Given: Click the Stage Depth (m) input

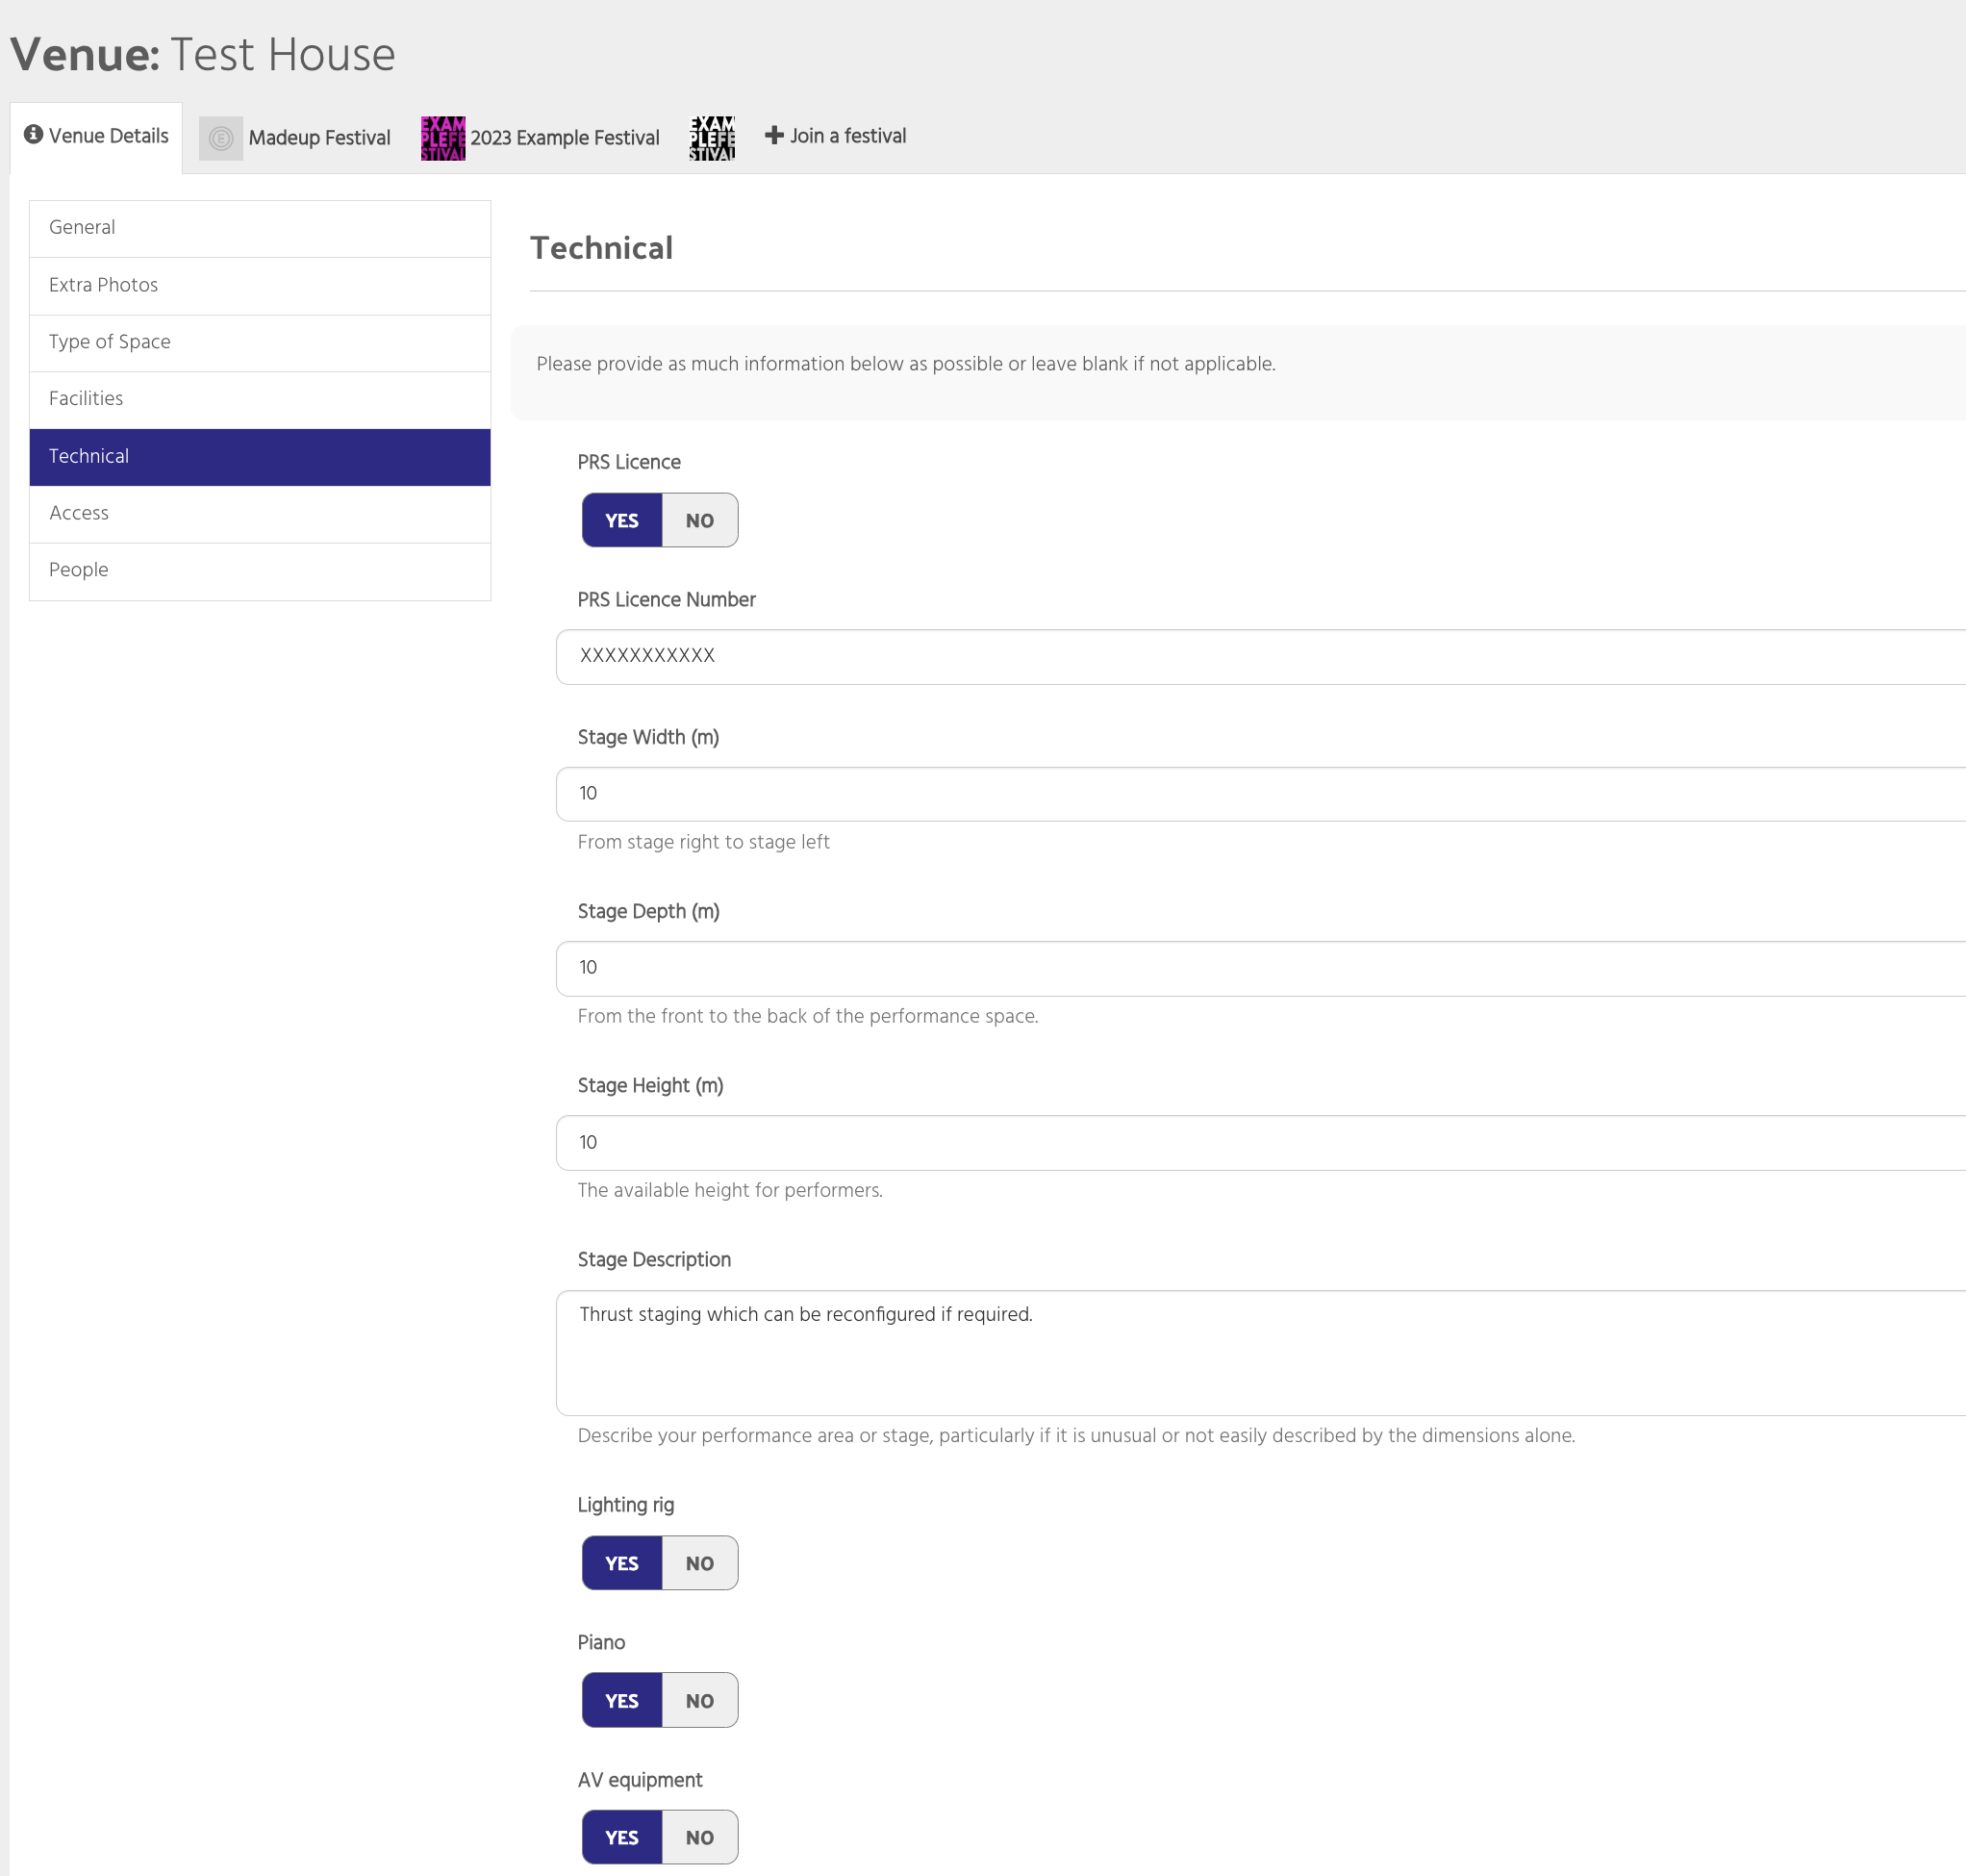Looking at the screenshot, I should [1261, 968].
